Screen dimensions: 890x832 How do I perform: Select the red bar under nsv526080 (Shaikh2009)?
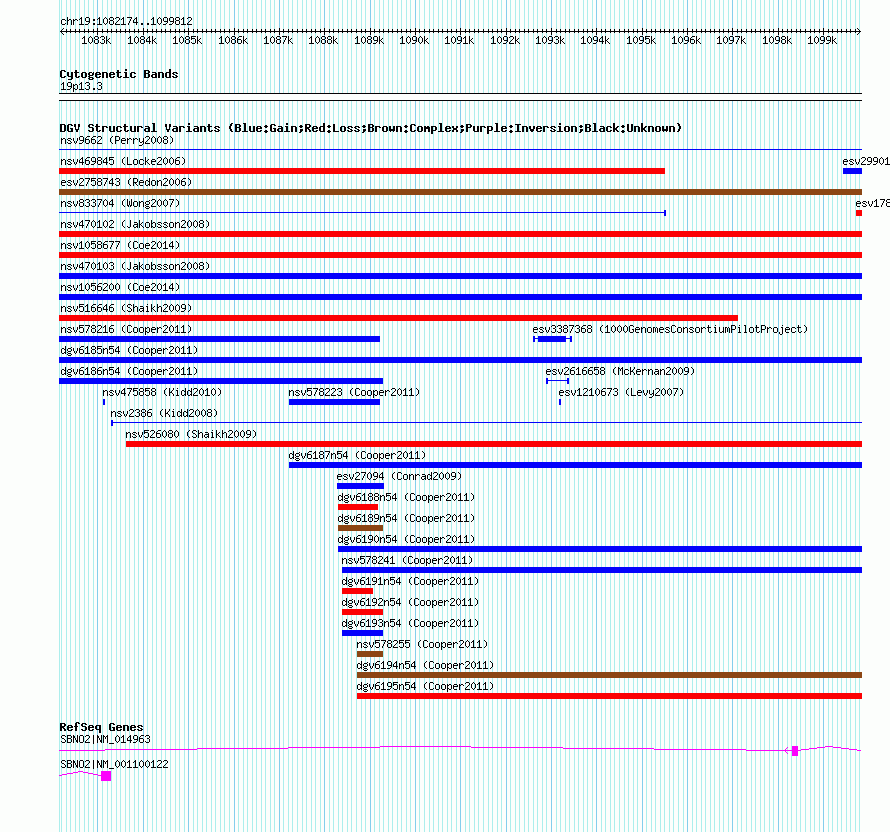(494, 444)
